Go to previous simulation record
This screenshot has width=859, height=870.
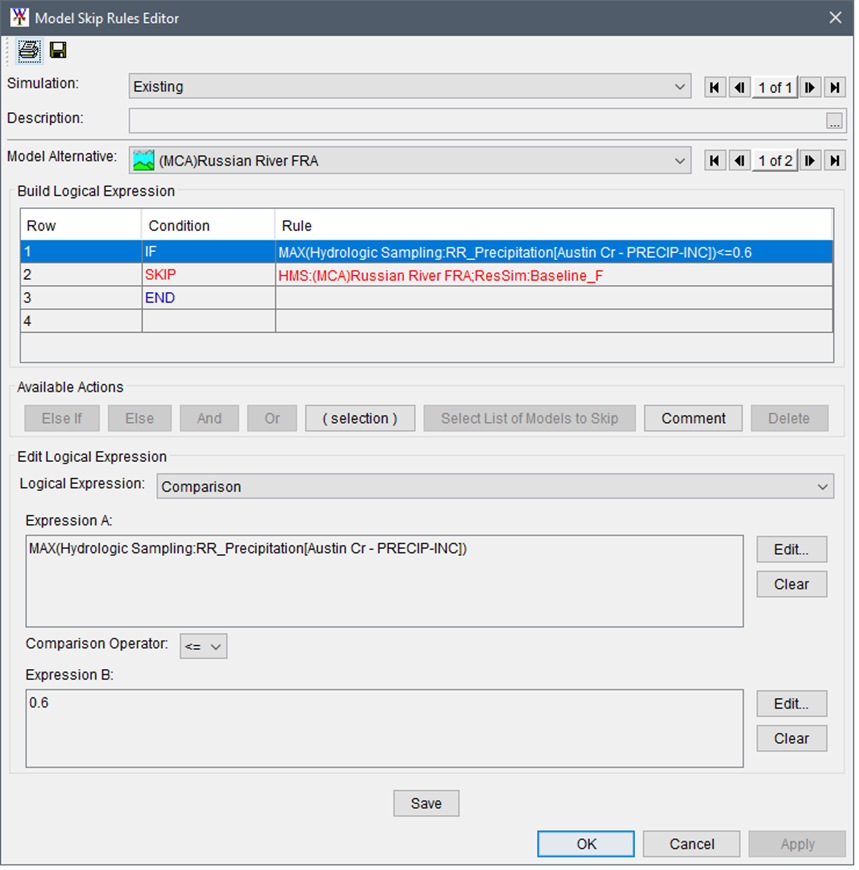tap(739, 87)
